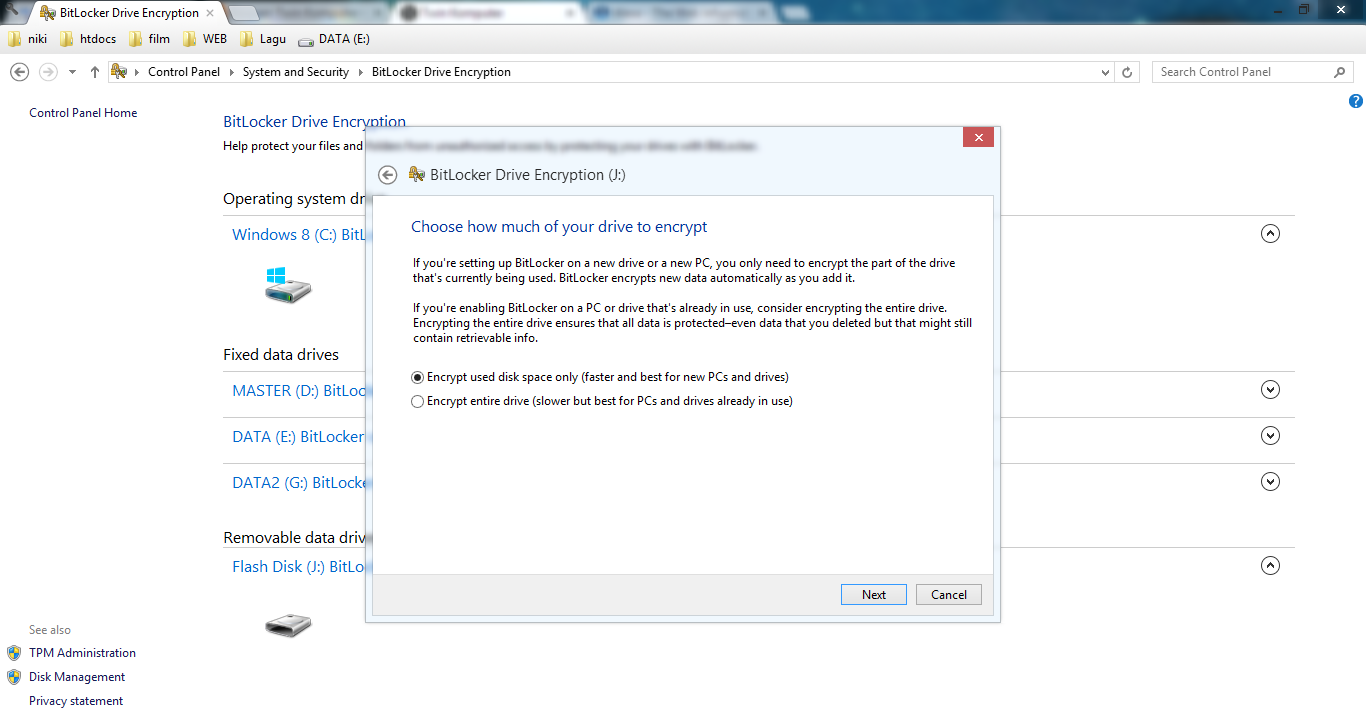Image resolution: width=1366 pixels, height=728 pixels.
Task: Open the Lagu bookmark folder
Action: [x=262, y=39]
